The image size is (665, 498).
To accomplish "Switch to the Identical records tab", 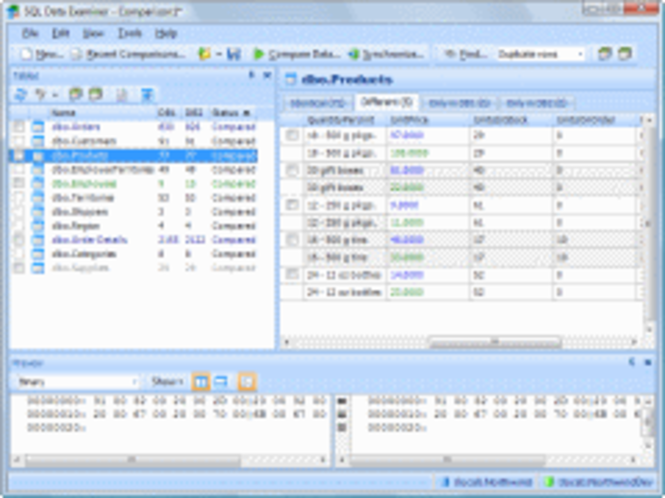I will click(318, 103).
